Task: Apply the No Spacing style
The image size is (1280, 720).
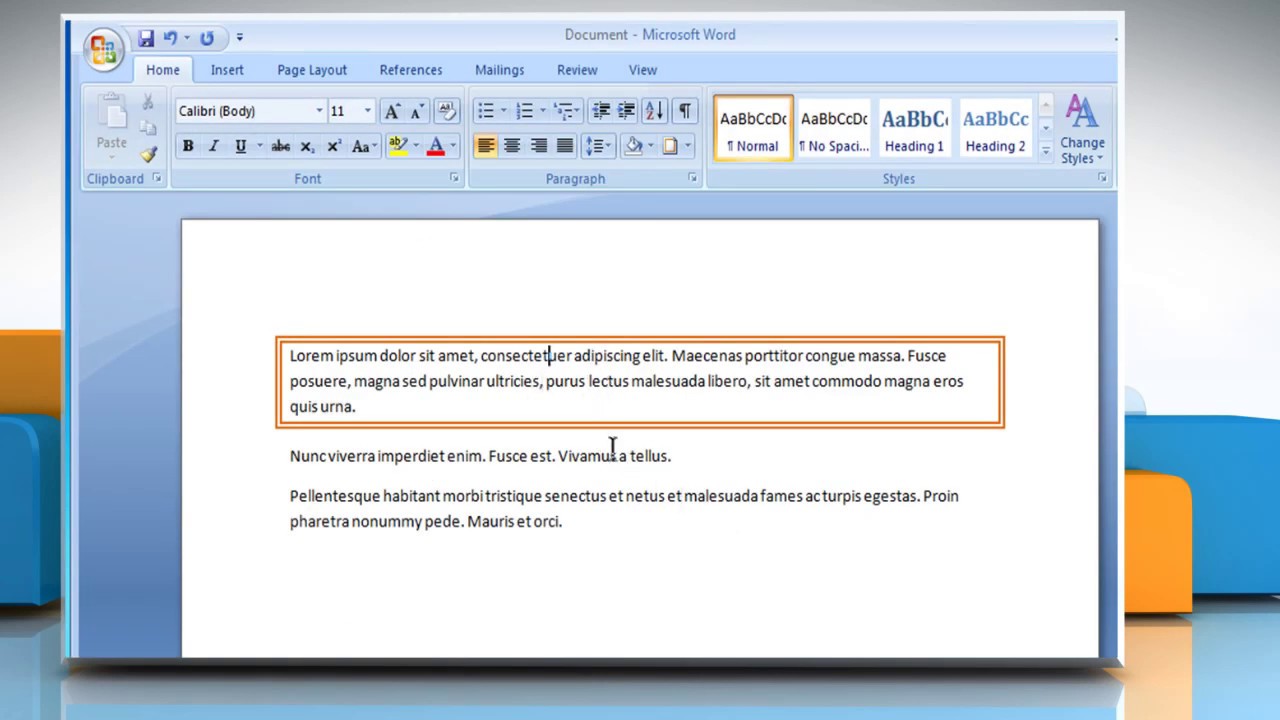Action: tap(834, 128)
